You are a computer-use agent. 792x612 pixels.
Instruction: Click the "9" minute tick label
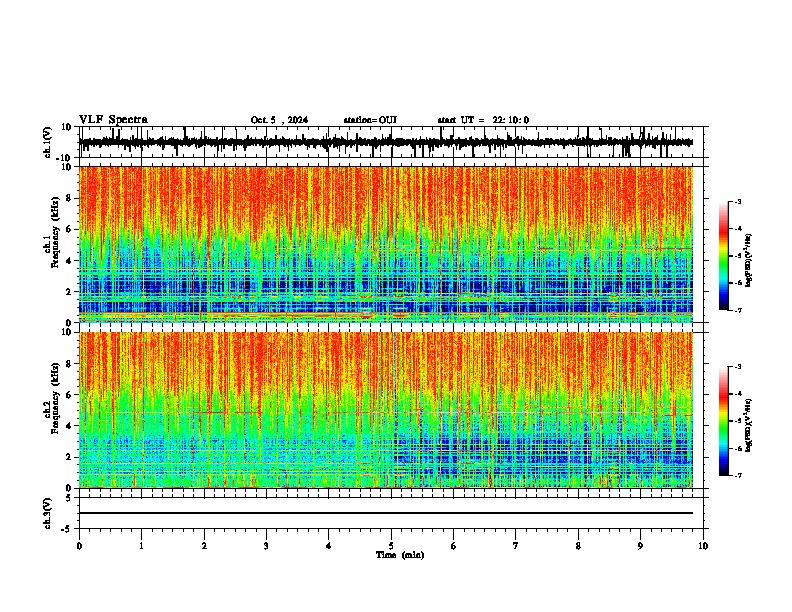tap(640, 546)
